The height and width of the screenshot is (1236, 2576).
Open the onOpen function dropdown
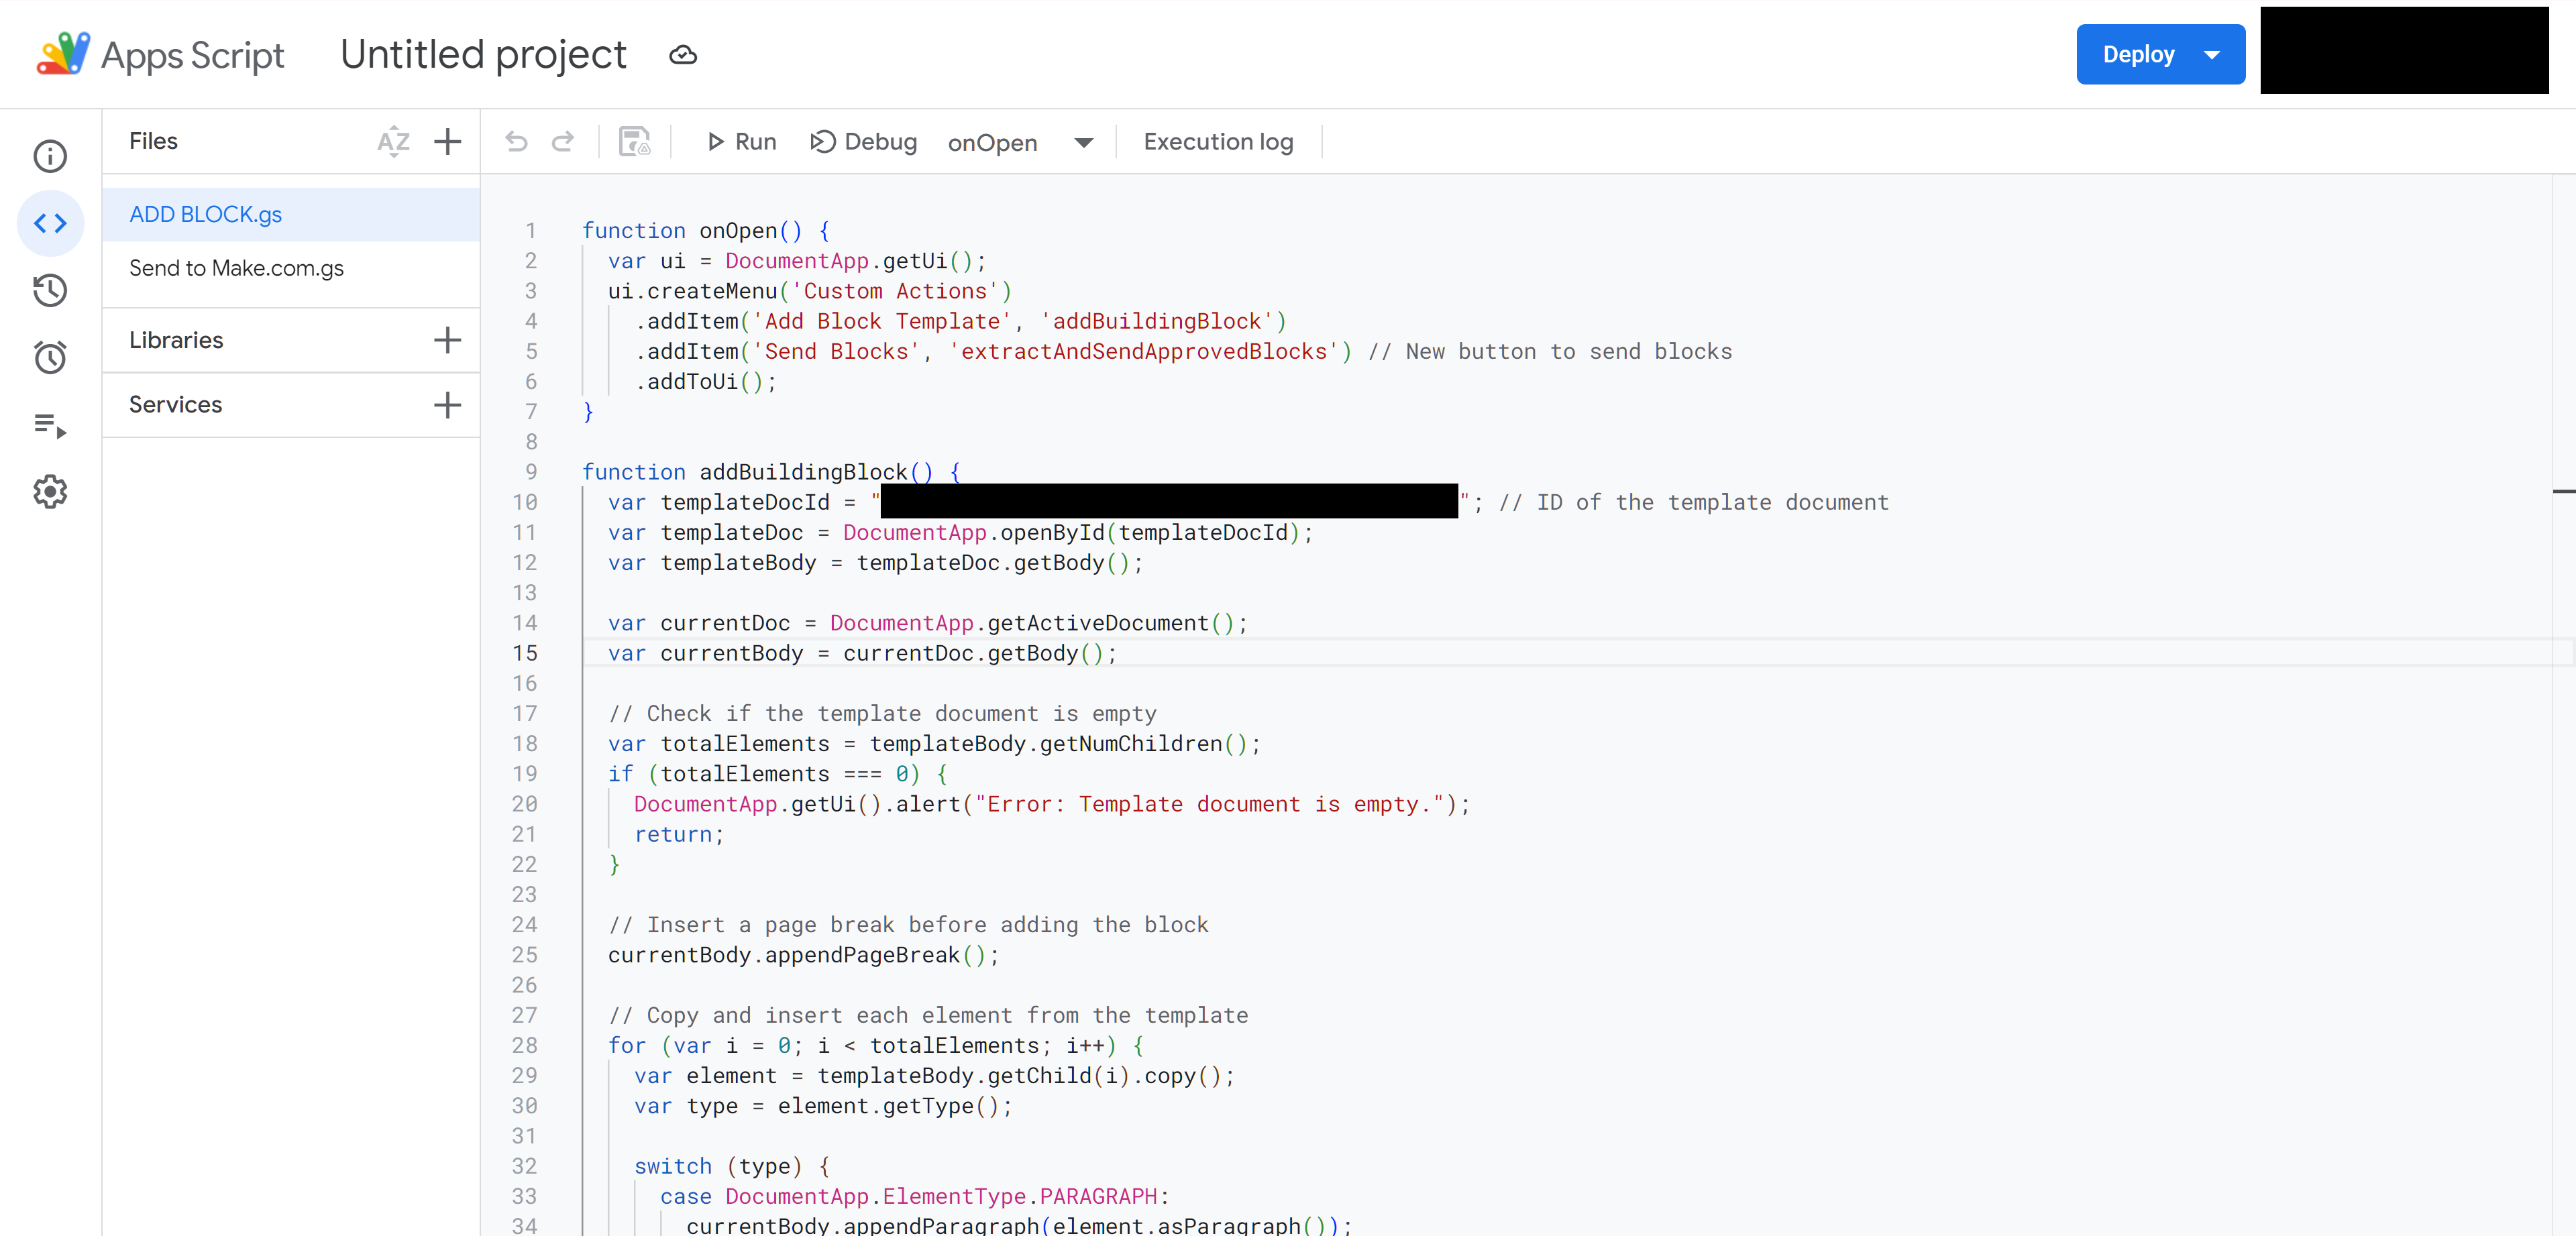pyautogui.click(x=1020, y=143)
